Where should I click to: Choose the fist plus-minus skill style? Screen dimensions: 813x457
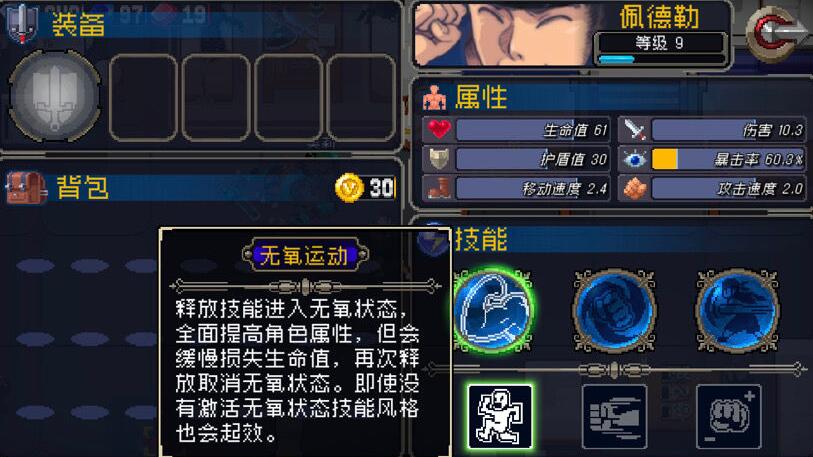tap(728, 417)
